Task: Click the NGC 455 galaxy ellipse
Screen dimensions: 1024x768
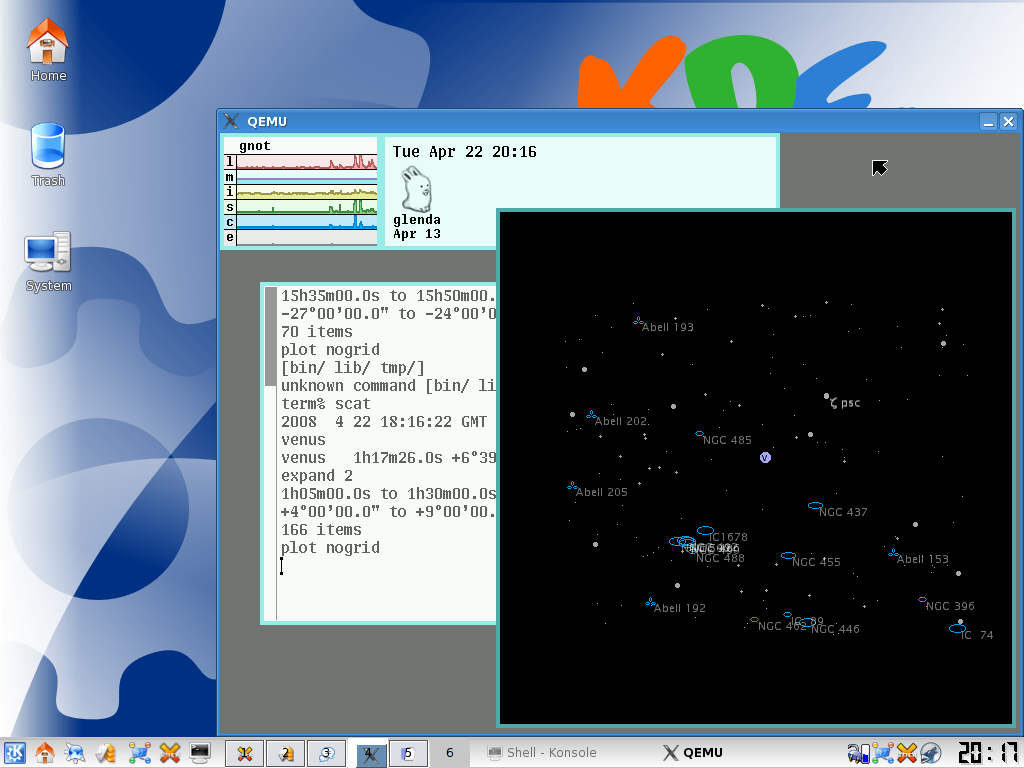Action: coord(788,556)
